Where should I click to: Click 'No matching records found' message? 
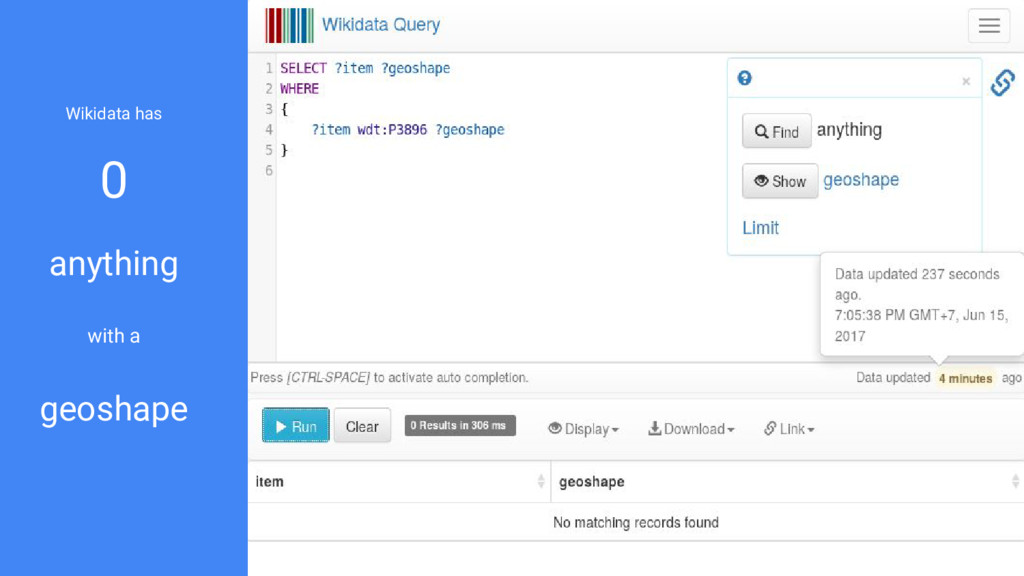635,522
